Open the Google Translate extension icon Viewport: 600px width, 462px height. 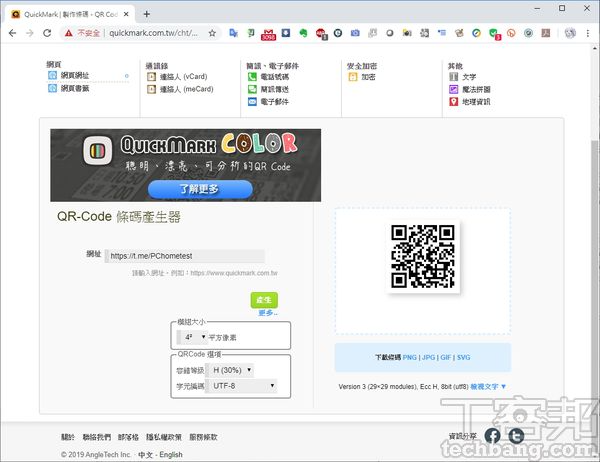[x=233, y=33]
